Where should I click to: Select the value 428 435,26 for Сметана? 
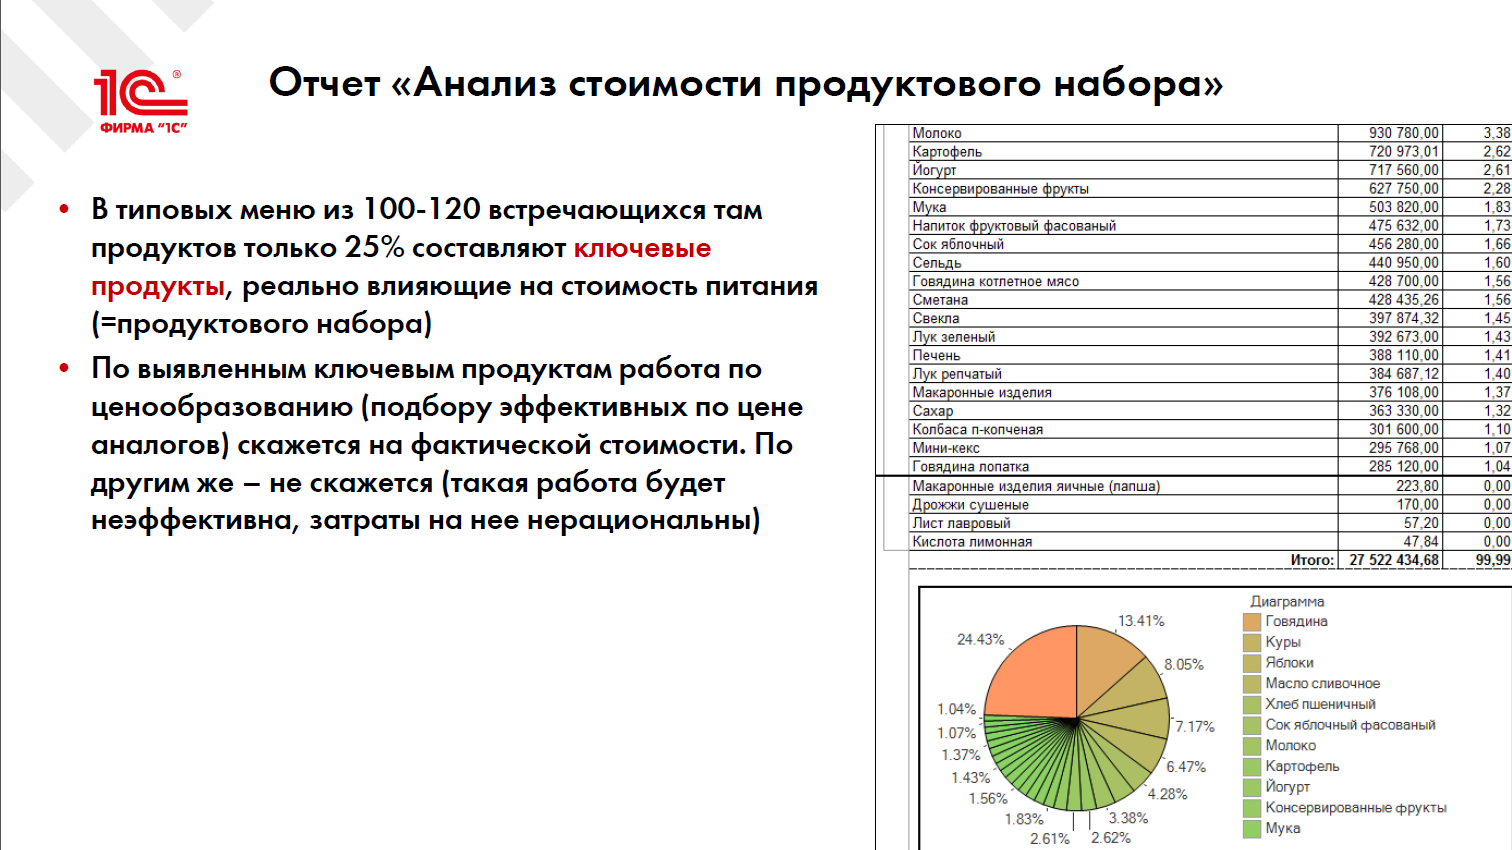pos(1404,300)
